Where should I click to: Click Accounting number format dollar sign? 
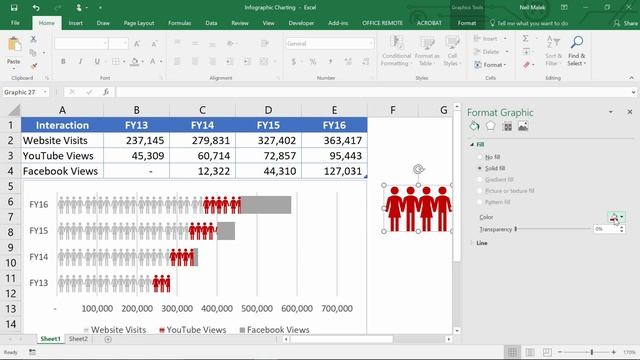[x=293, y=62]
